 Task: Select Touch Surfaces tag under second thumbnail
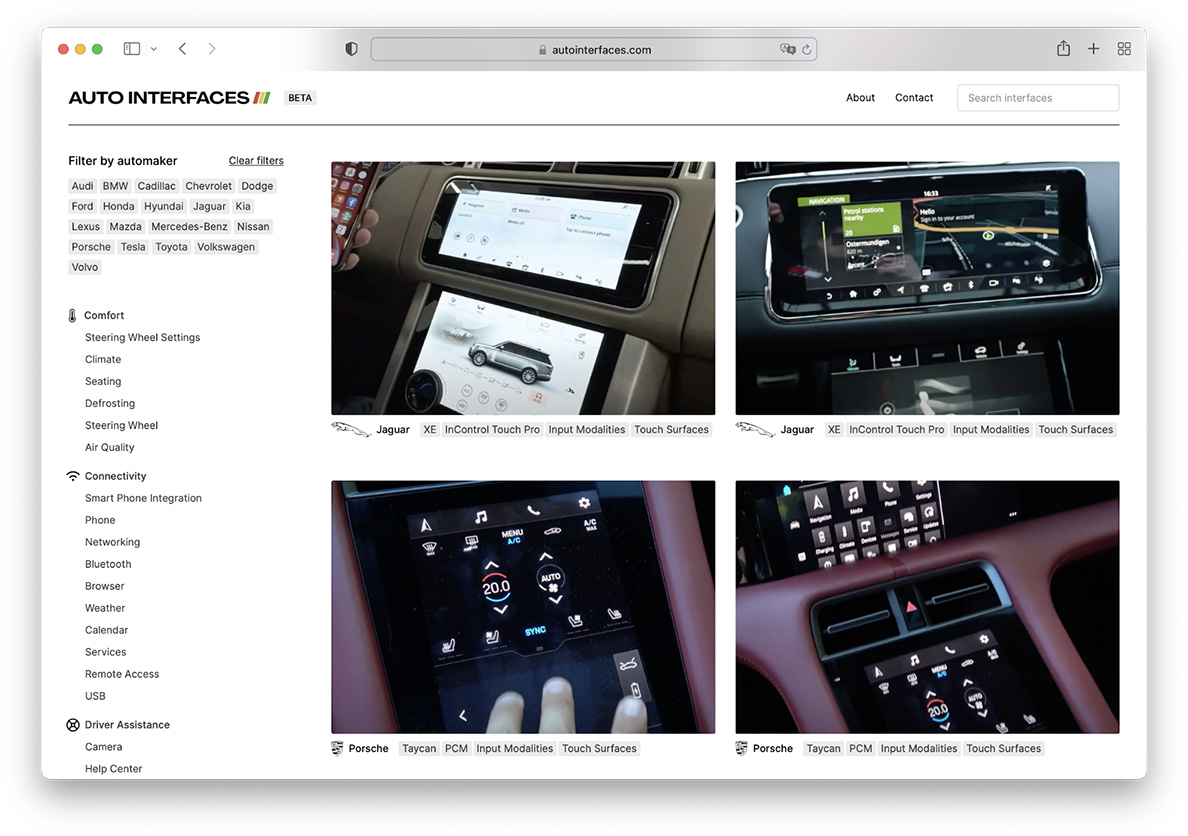click(x=1076, y=430)
